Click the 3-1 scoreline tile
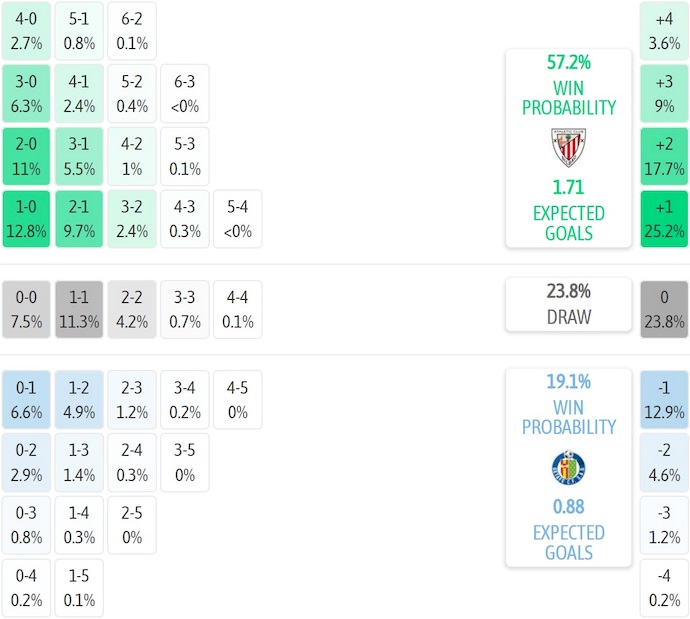 [79, 157]
